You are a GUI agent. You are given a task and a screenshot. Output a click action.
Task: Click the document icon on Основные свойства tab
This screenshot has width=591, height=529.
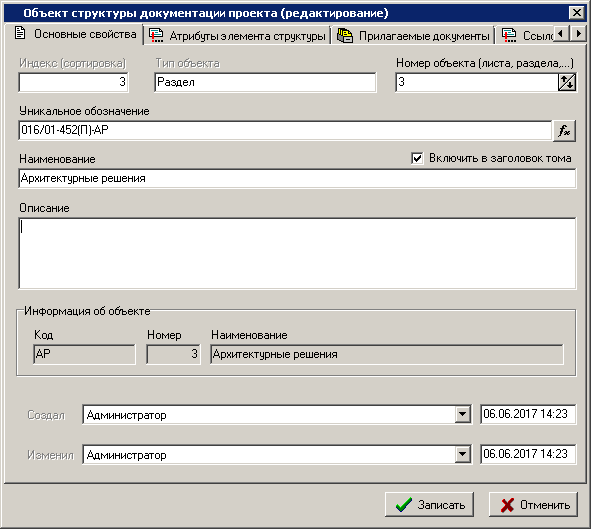click(20, 33)
